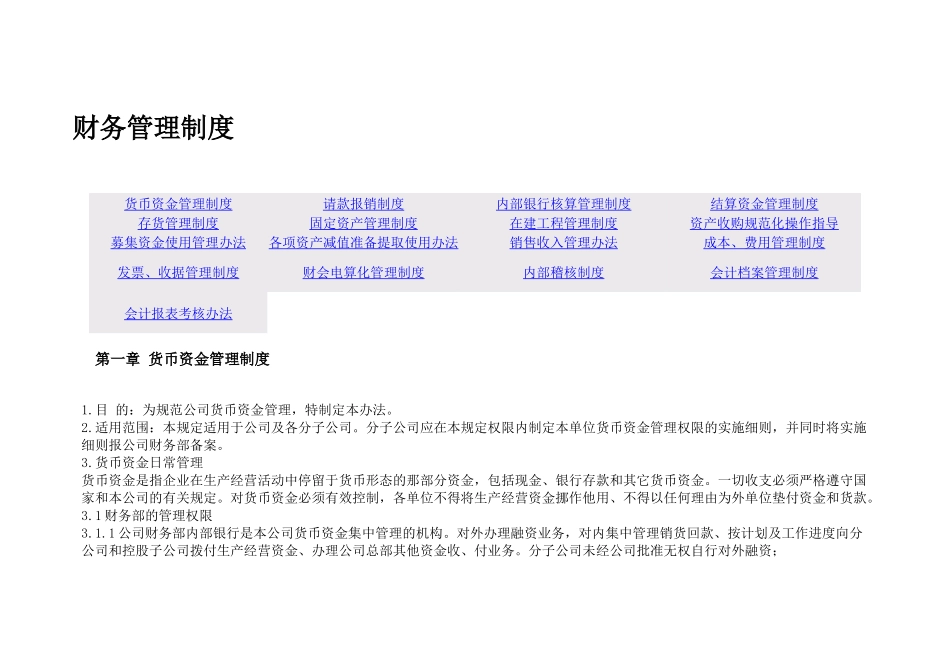Open the 各项资产减值准备提取使用办法 link

coord(364,243)
